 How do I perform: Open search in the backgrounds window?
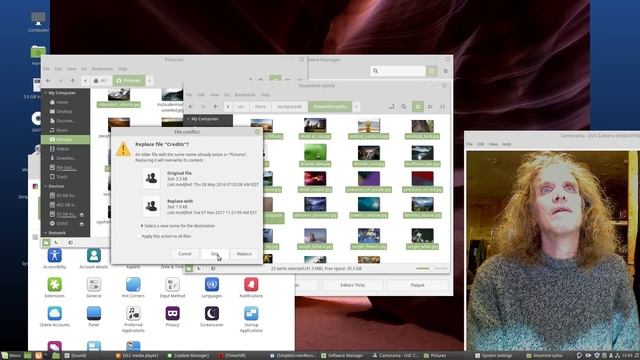pos(404,107)
